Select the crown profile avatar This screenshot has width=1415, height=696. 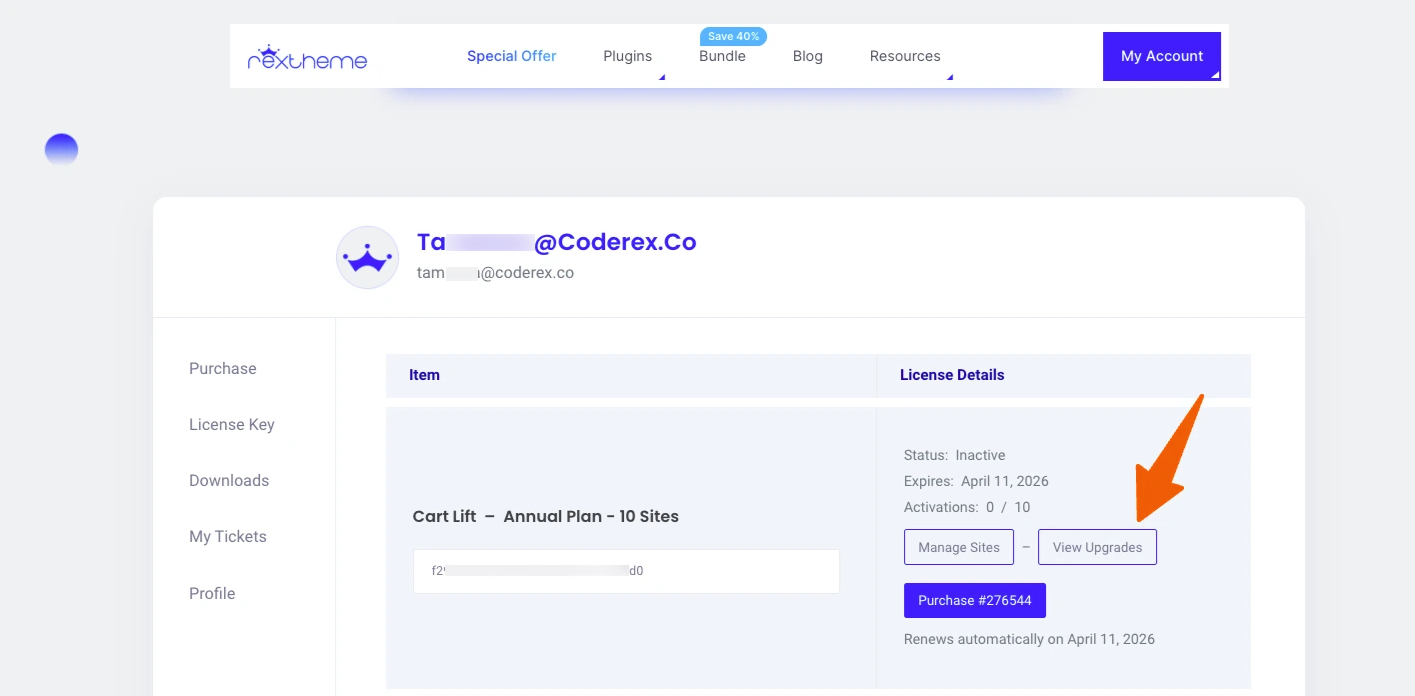368,258
